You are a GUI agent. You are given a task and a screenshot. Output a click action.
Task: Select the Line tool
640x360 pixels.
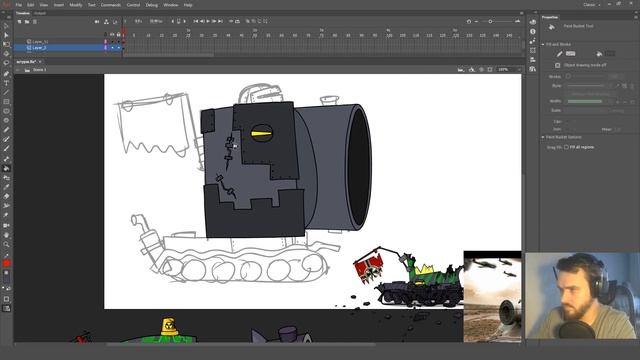click(6, 93)
